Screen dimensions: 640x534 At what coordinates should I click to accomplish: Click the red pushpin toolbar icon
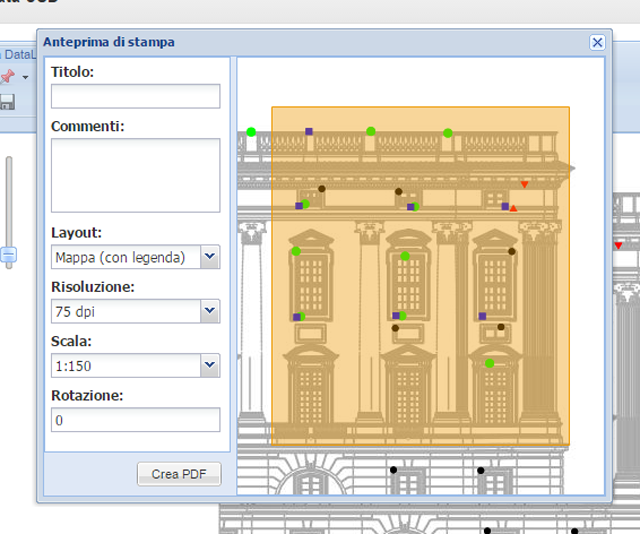(x=9, y=77)
